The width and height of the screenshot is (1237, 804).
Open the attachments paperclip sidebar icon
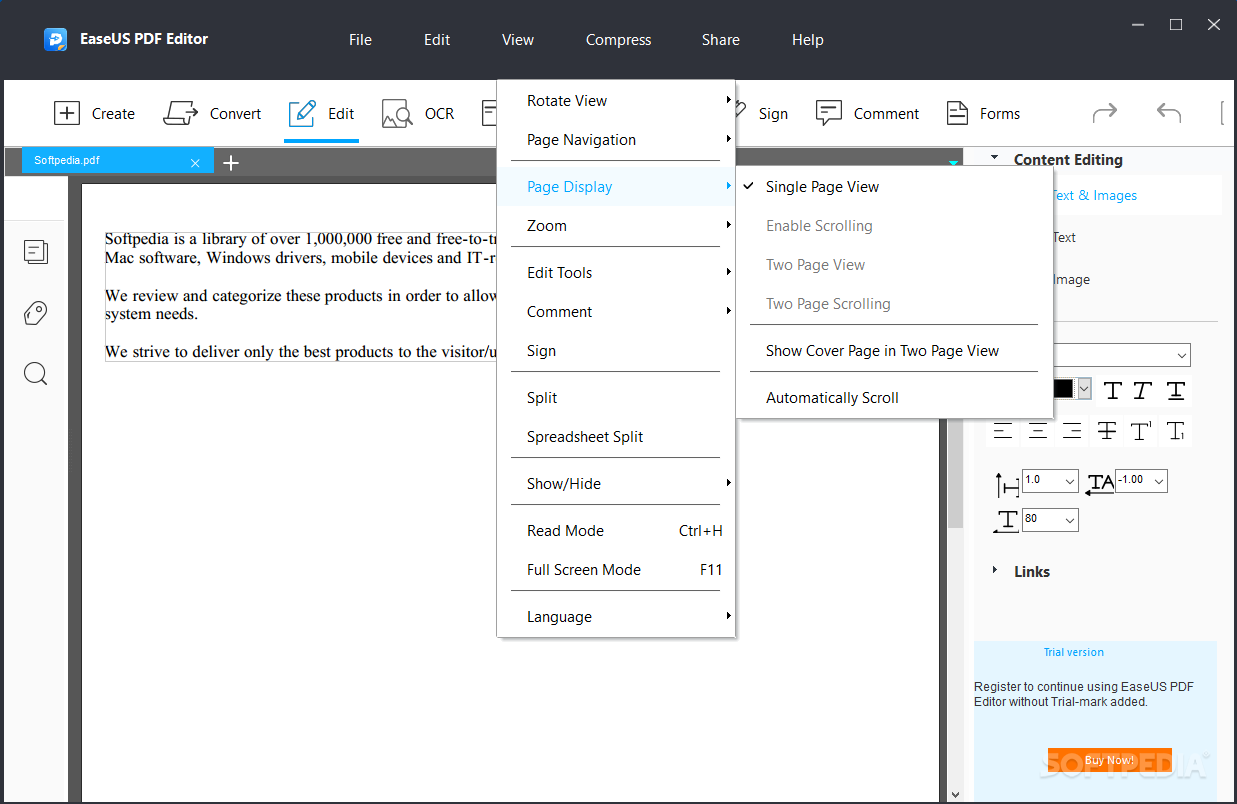36,313
